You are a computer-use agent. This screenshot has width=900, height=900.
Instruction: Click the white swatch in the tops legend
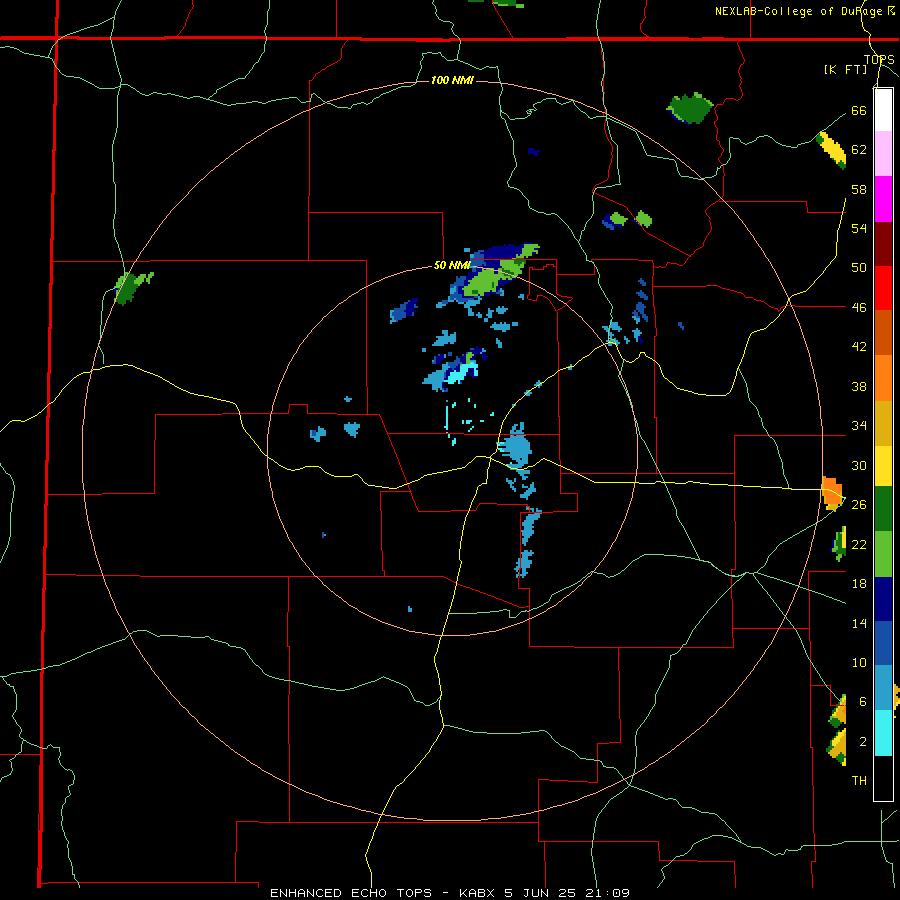pos(883,110)
